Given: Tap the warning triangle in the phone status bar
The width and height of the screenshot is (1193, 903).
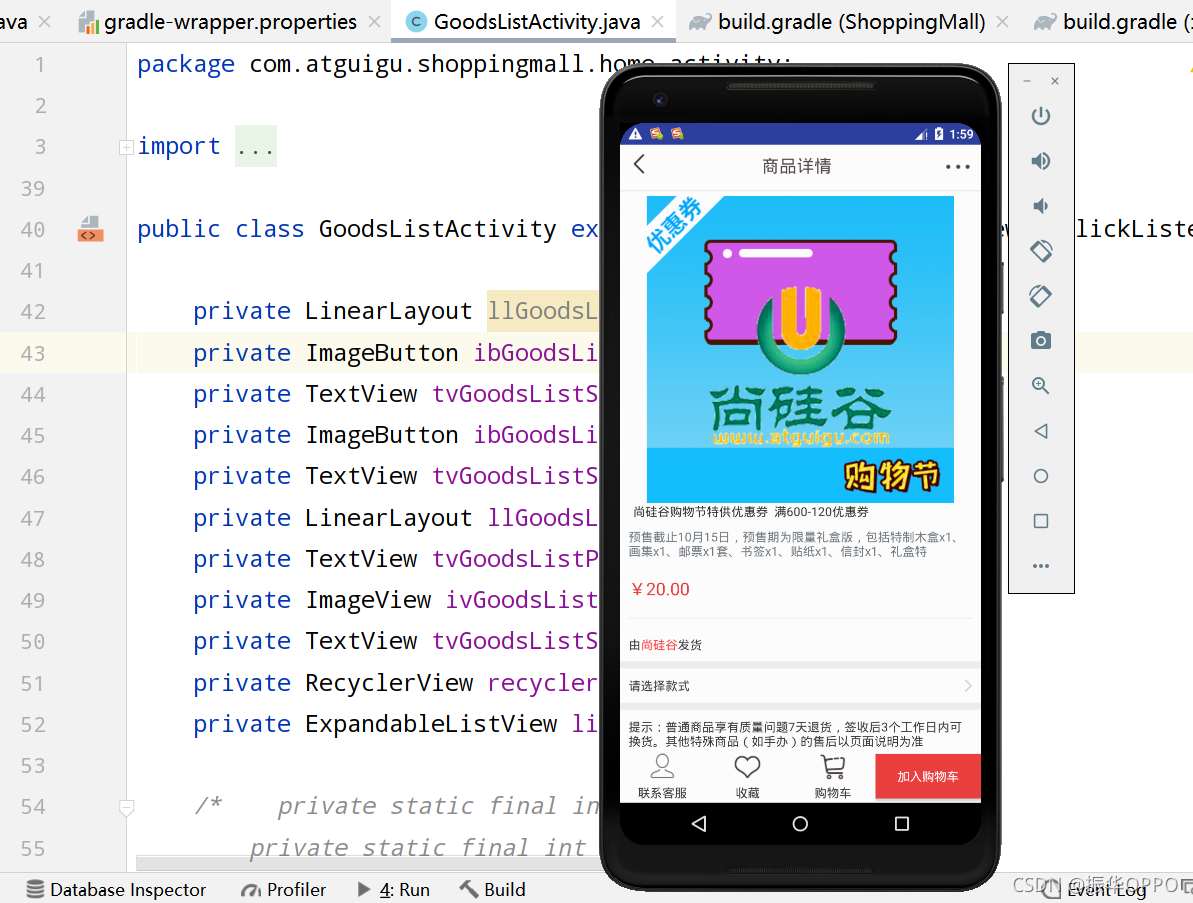Looking at the screenshot, I should [x=635, y=134].
